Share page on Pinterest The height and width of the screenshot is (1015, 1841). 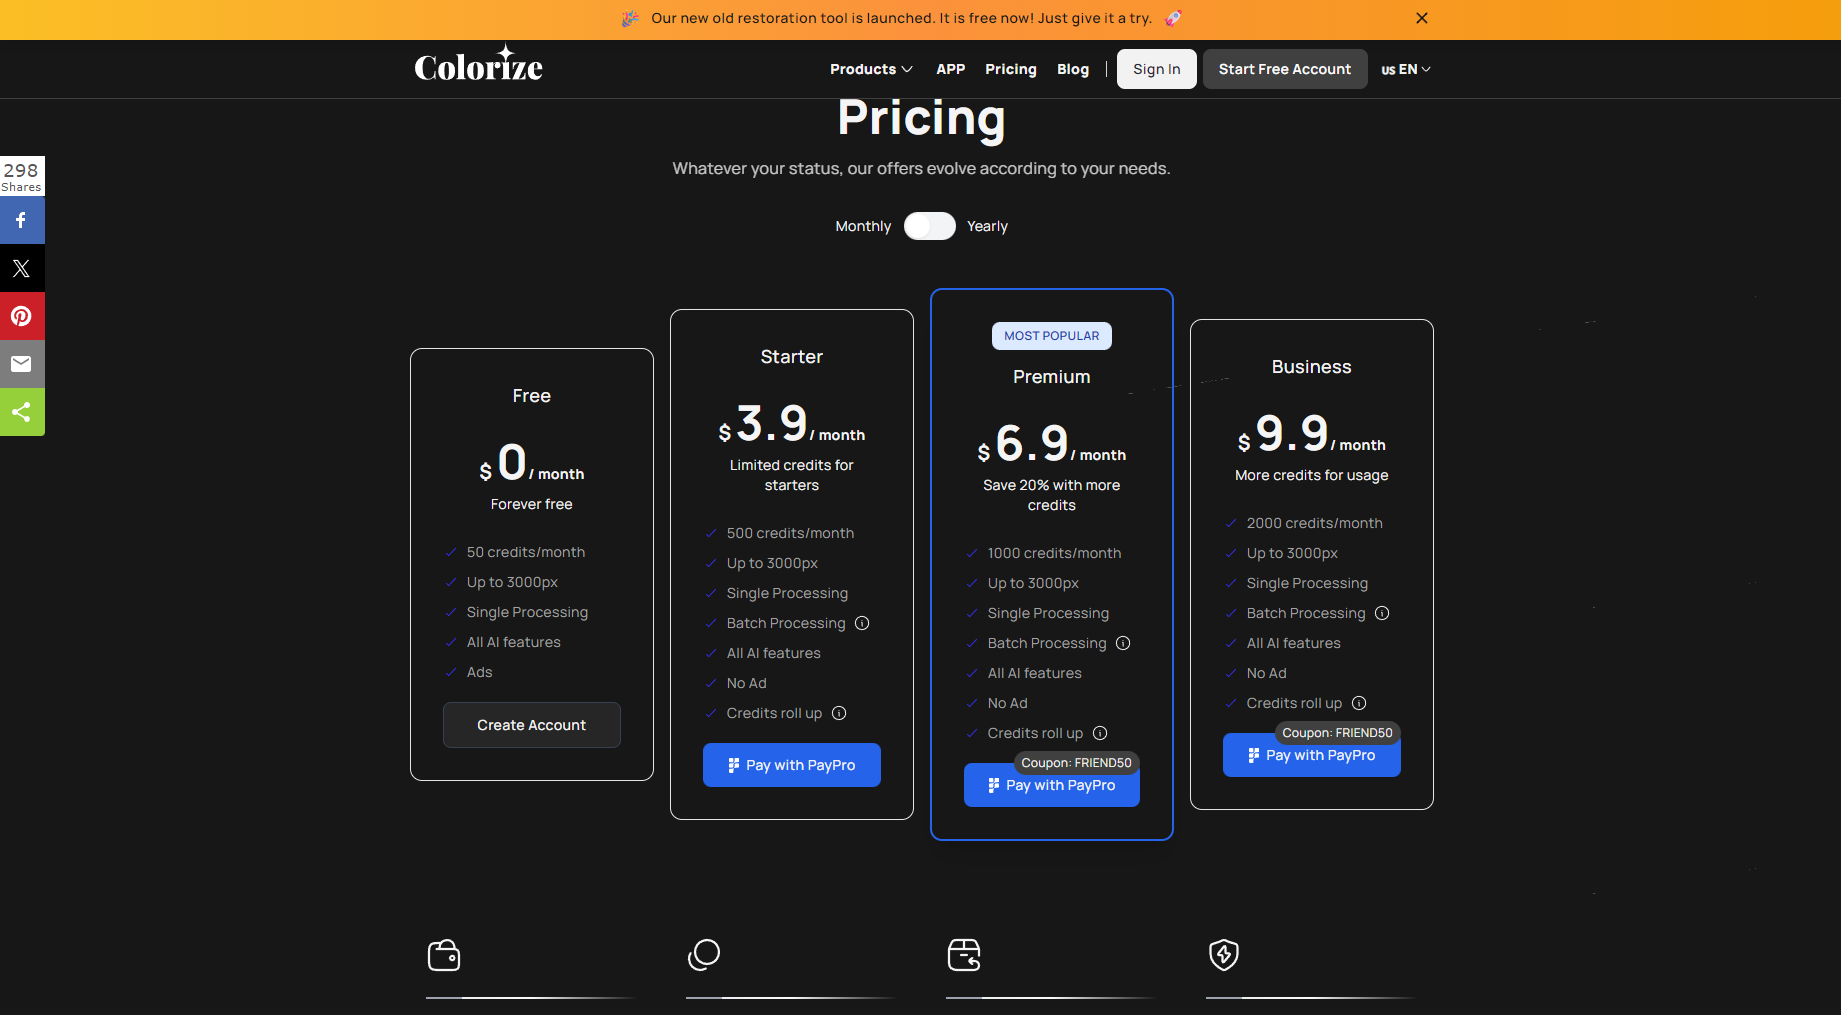21,316
